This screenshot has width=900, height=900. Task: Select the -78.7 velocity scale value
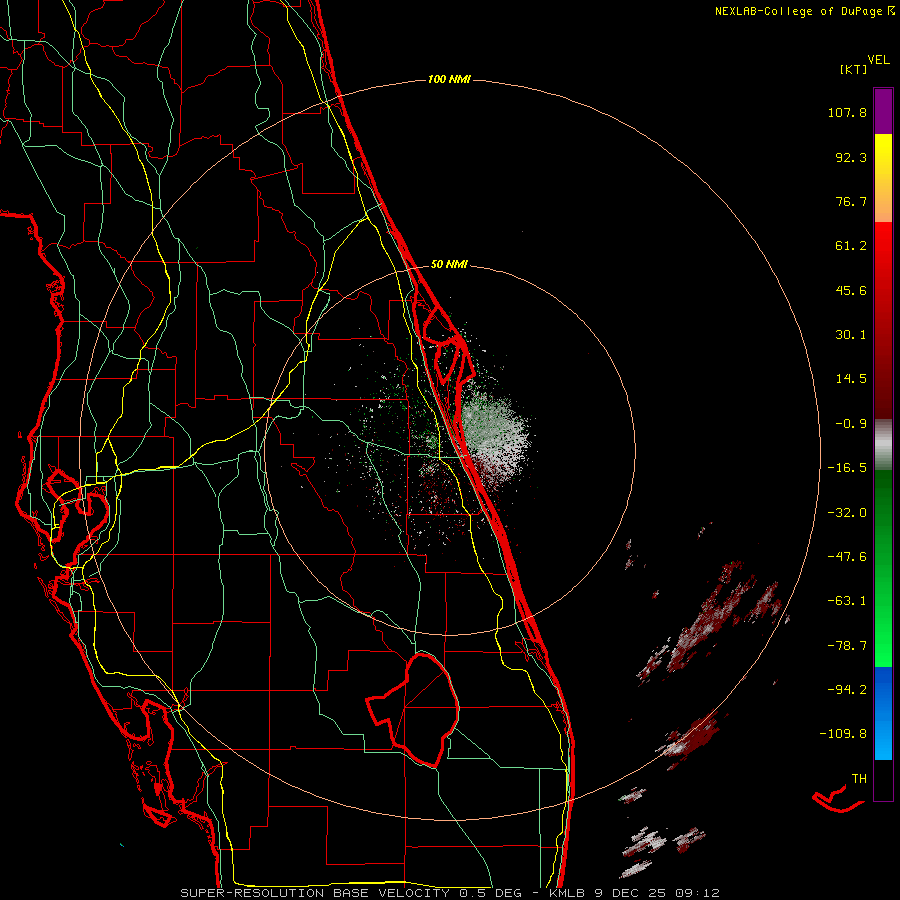pos(847,646)
